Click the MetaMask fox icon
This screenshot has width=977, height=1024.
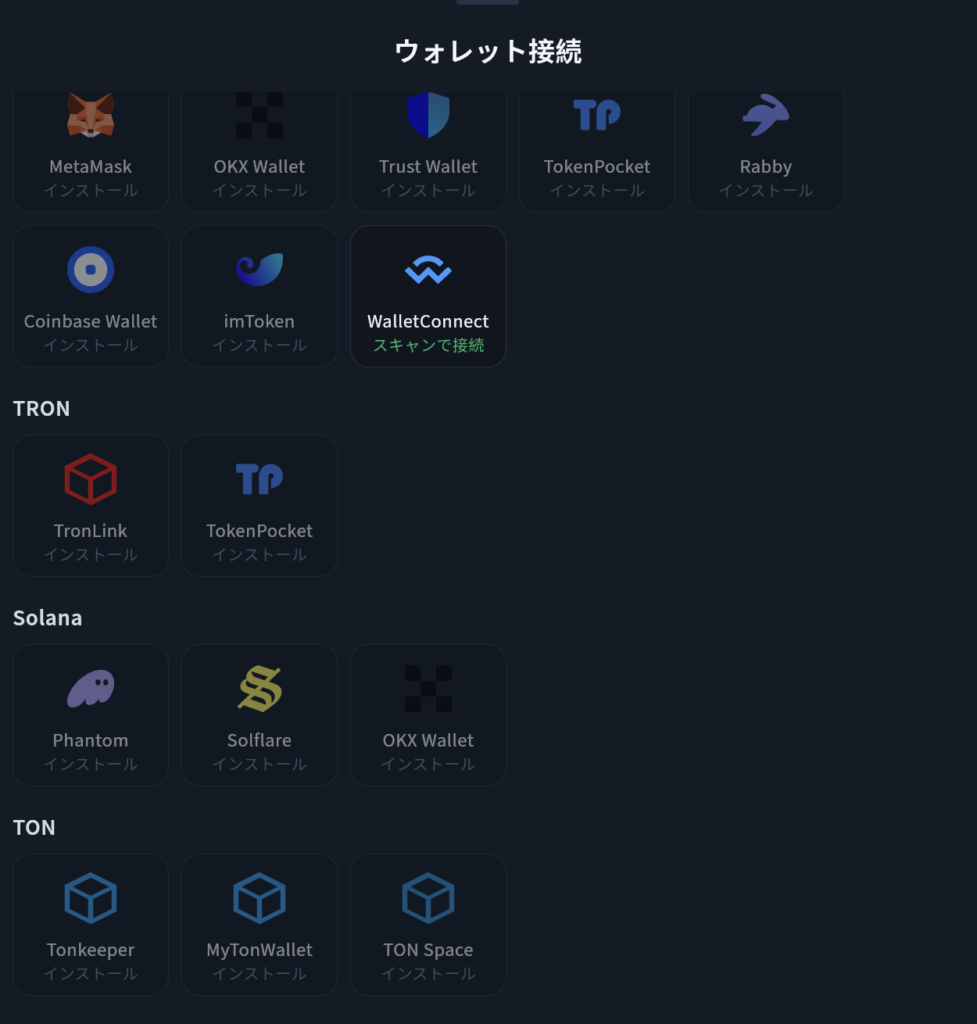91,115
